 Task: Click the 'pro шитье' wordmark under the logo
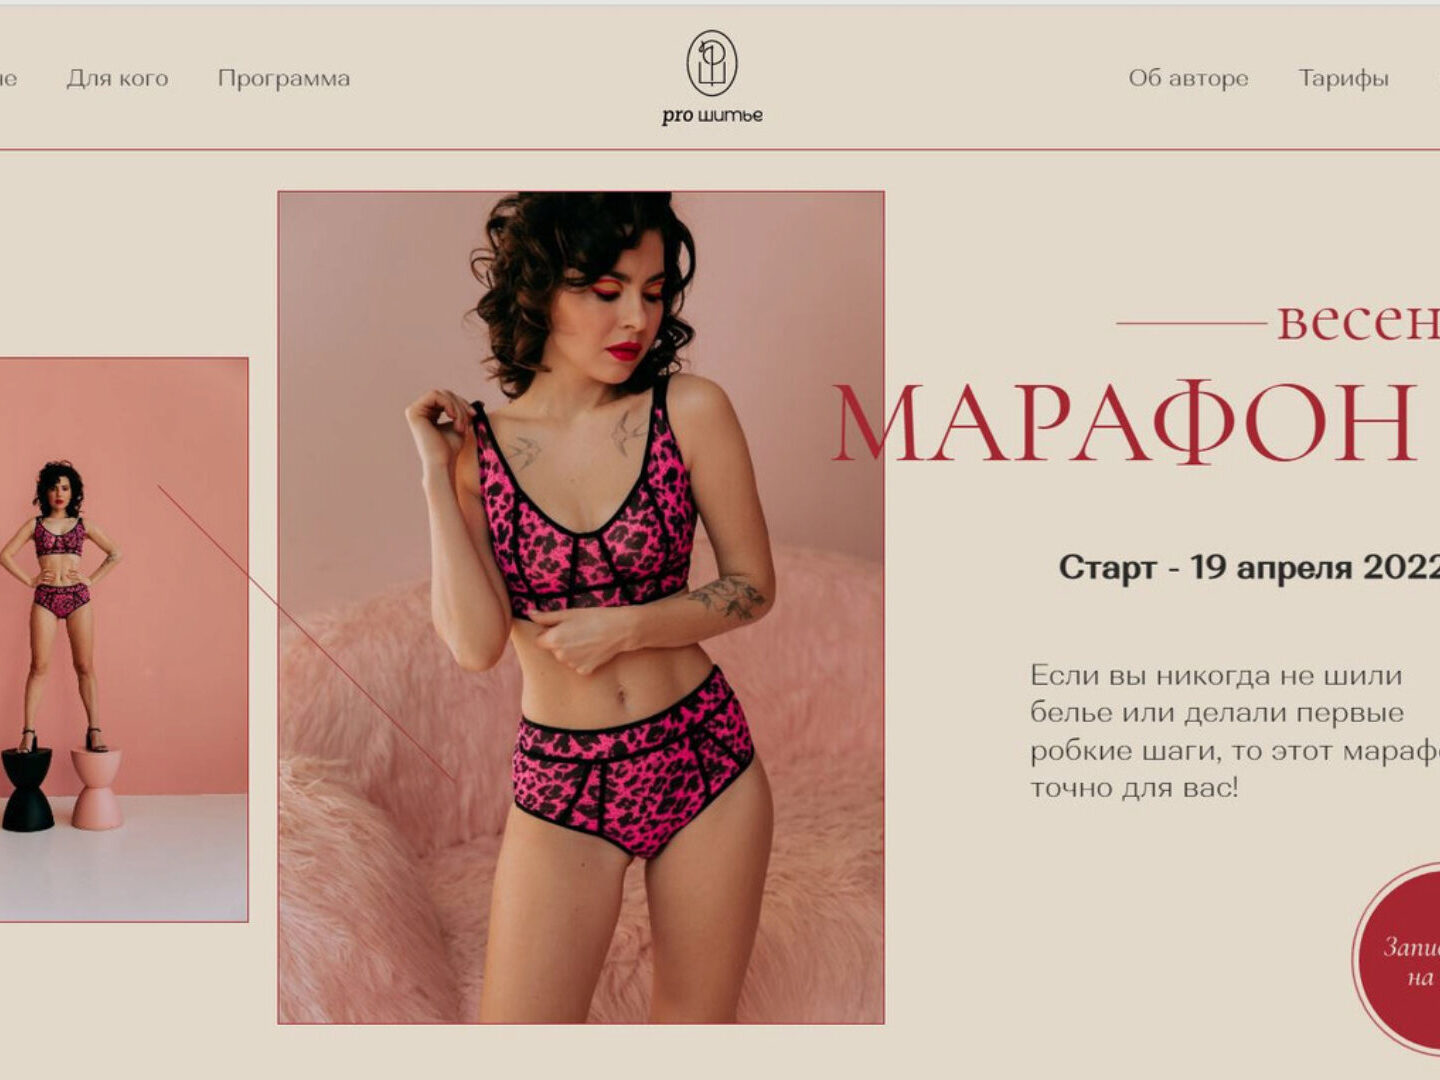[x=712, y=116]
